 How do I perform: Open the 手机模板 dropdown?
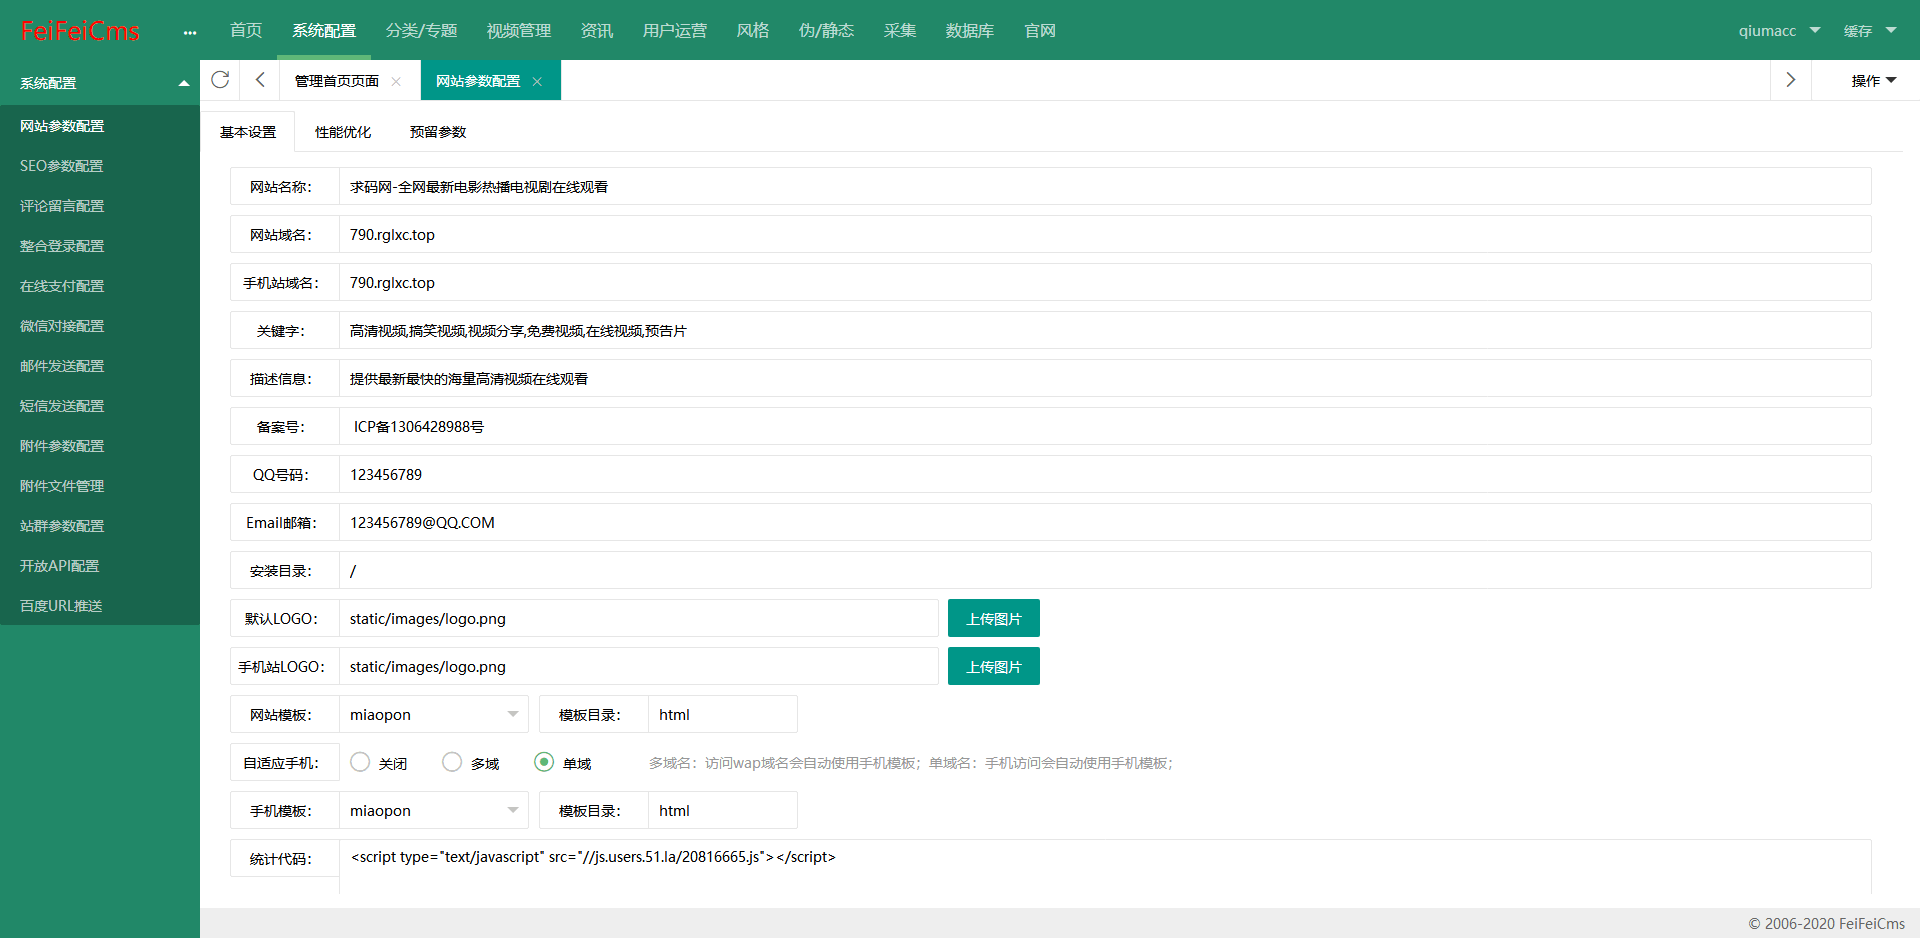434,810
